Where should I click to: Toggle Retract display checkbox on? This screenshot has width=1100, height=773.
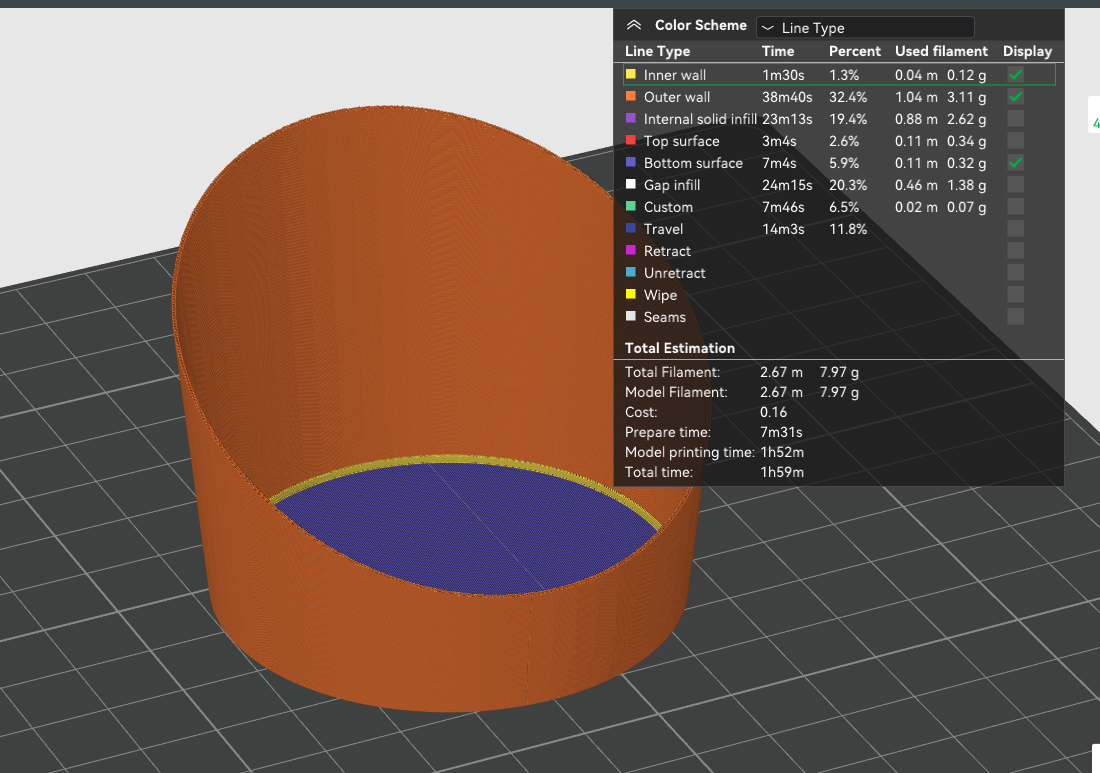click(x=1015, y=251)
